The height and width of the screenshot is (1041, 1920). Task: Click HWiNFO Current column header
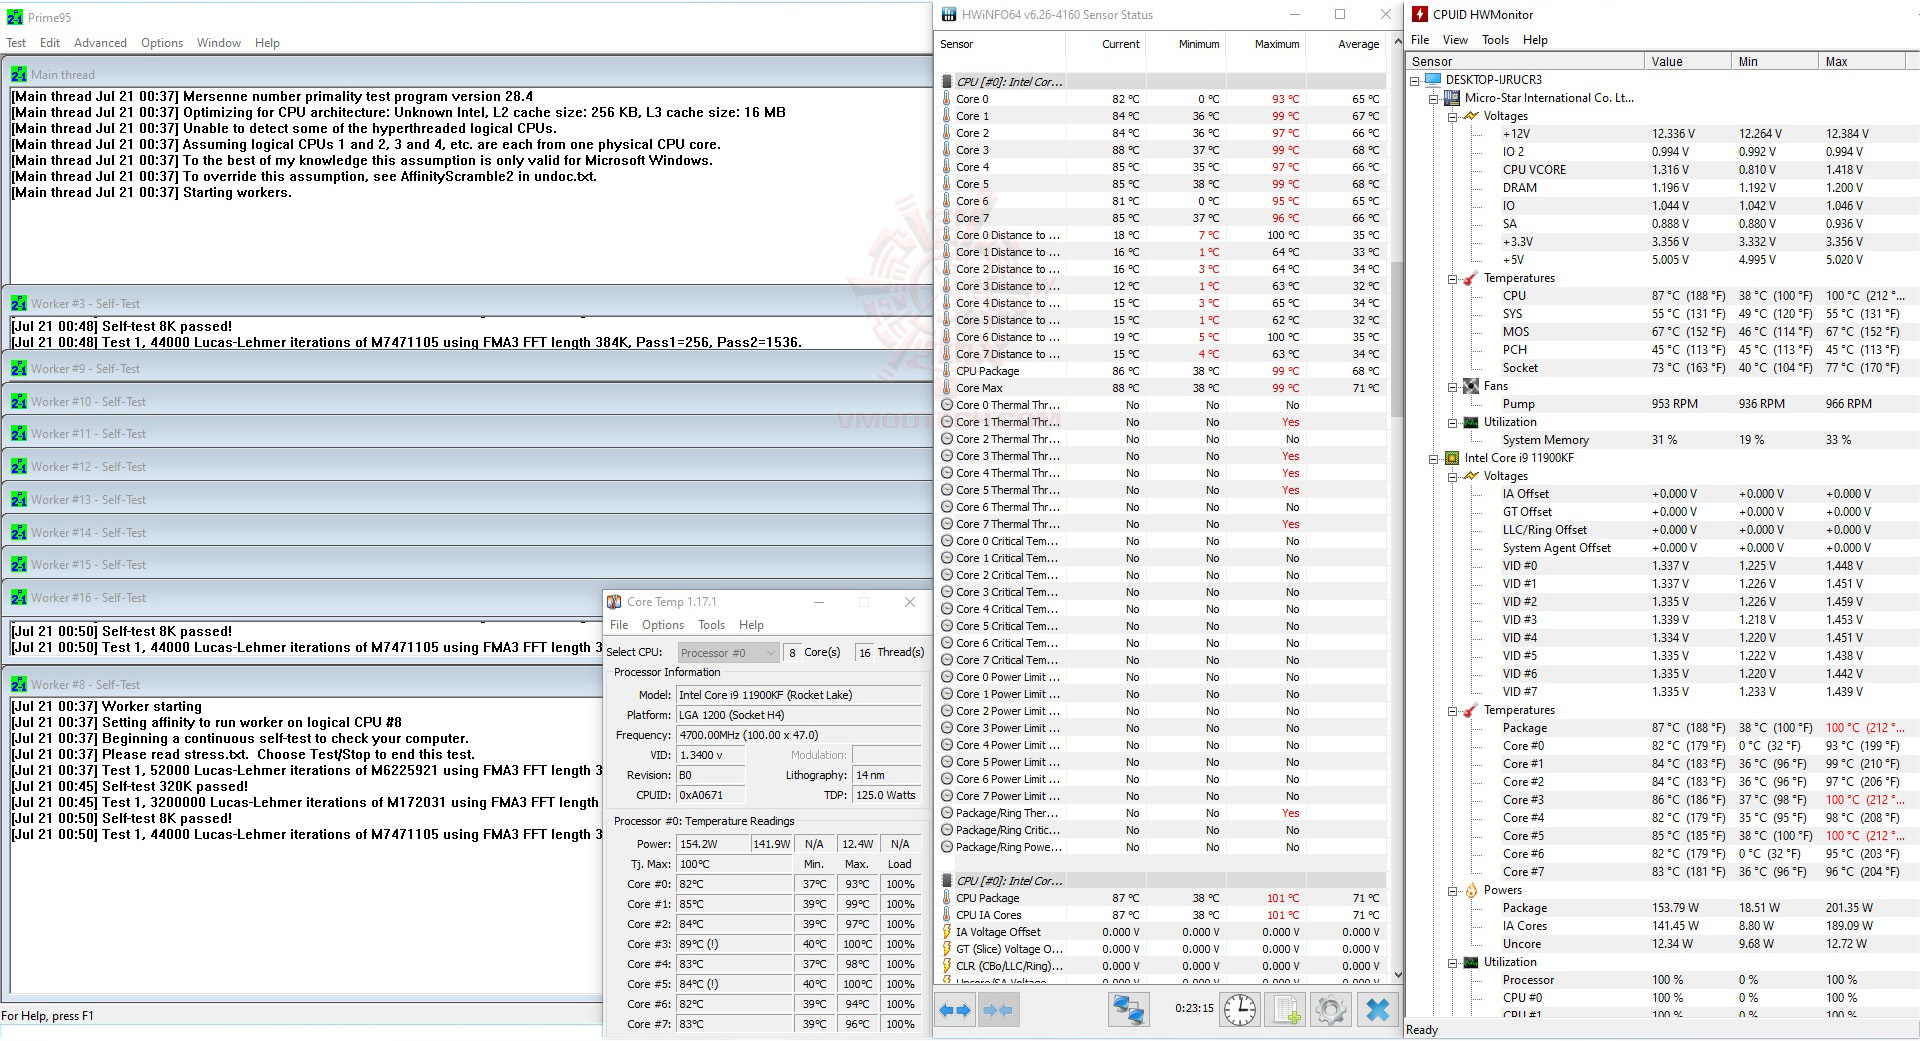(1106, 44)
